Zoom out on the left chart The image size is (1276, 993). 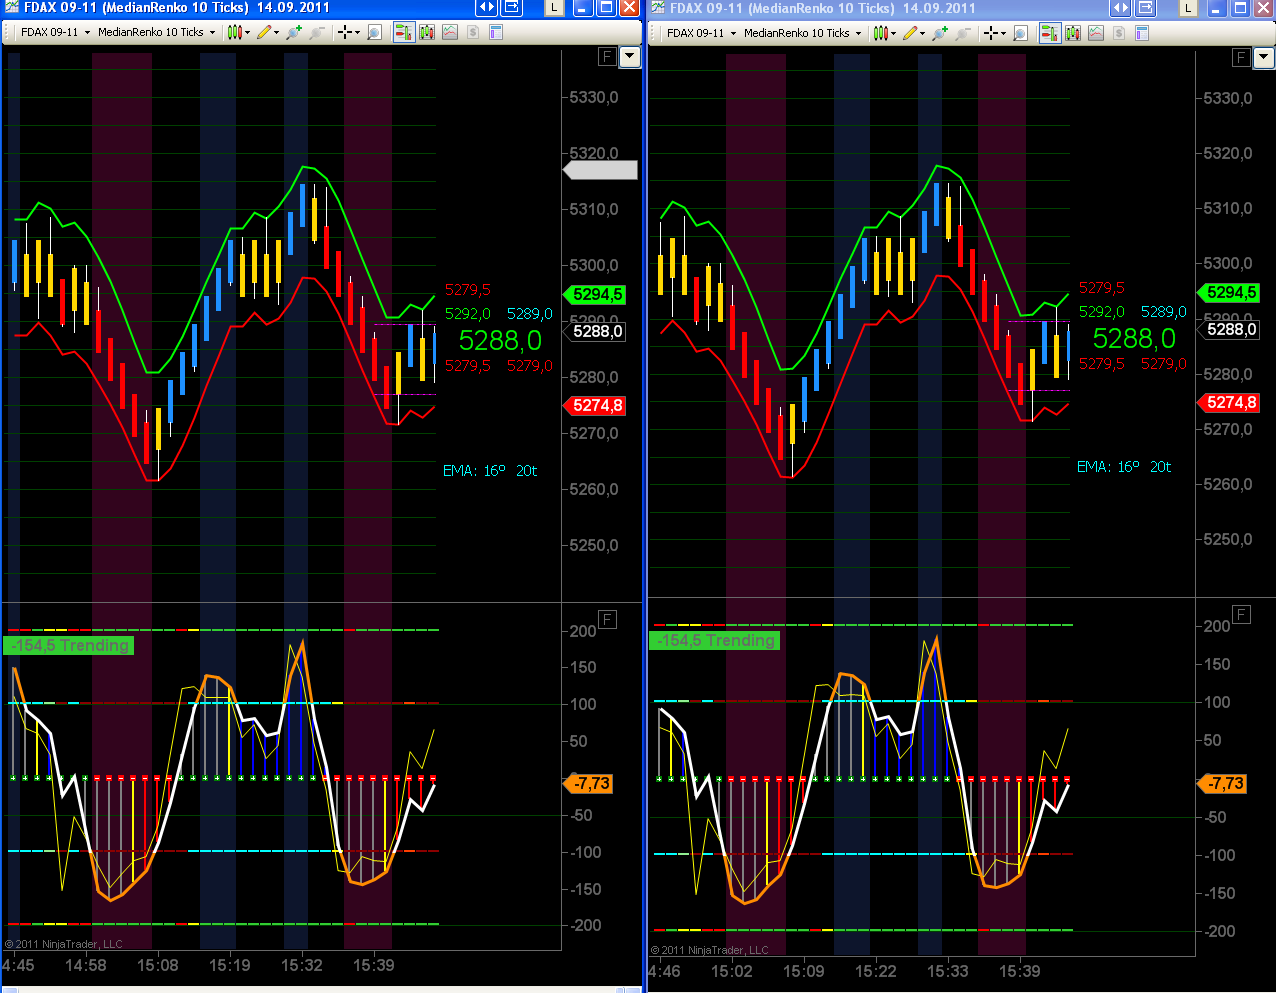pyautogui.click(x=316, y=32)
